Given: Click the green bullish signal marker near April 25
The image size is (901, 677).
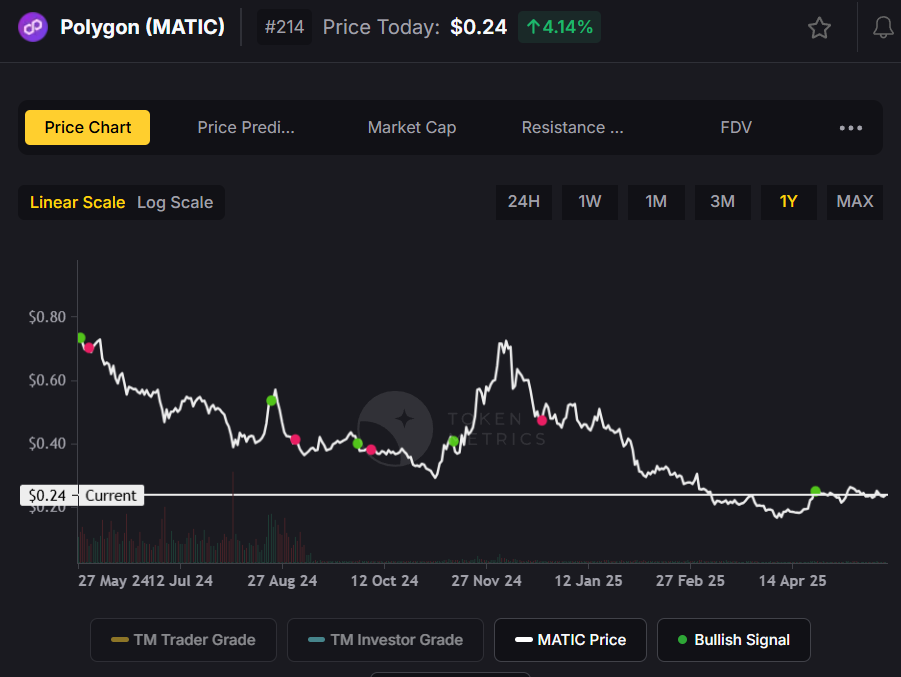Looking at the screenshot, I should [815, 491].
